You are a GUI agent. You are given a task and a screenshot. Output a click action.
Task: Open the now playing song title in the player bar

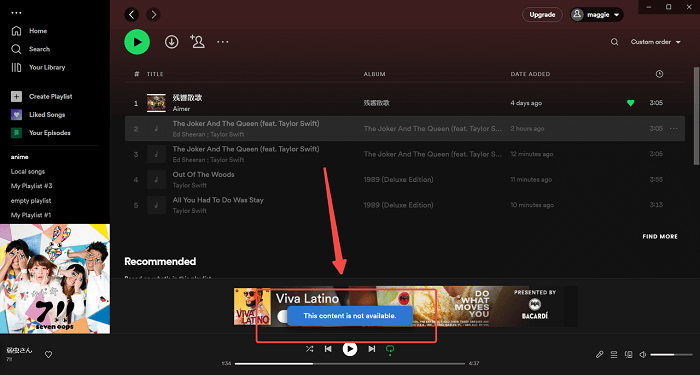click(x=19, y=350)
